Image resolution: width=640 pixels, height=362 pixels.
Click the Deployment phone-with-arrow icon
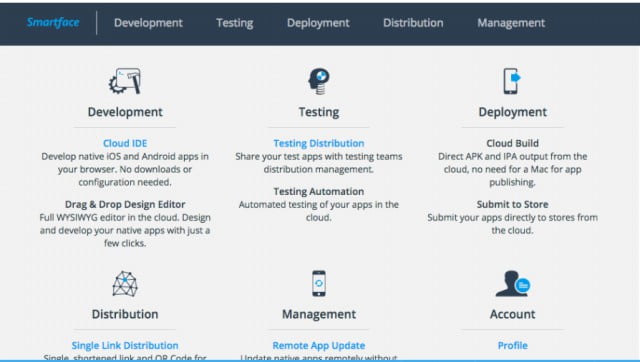coord(512,81)
